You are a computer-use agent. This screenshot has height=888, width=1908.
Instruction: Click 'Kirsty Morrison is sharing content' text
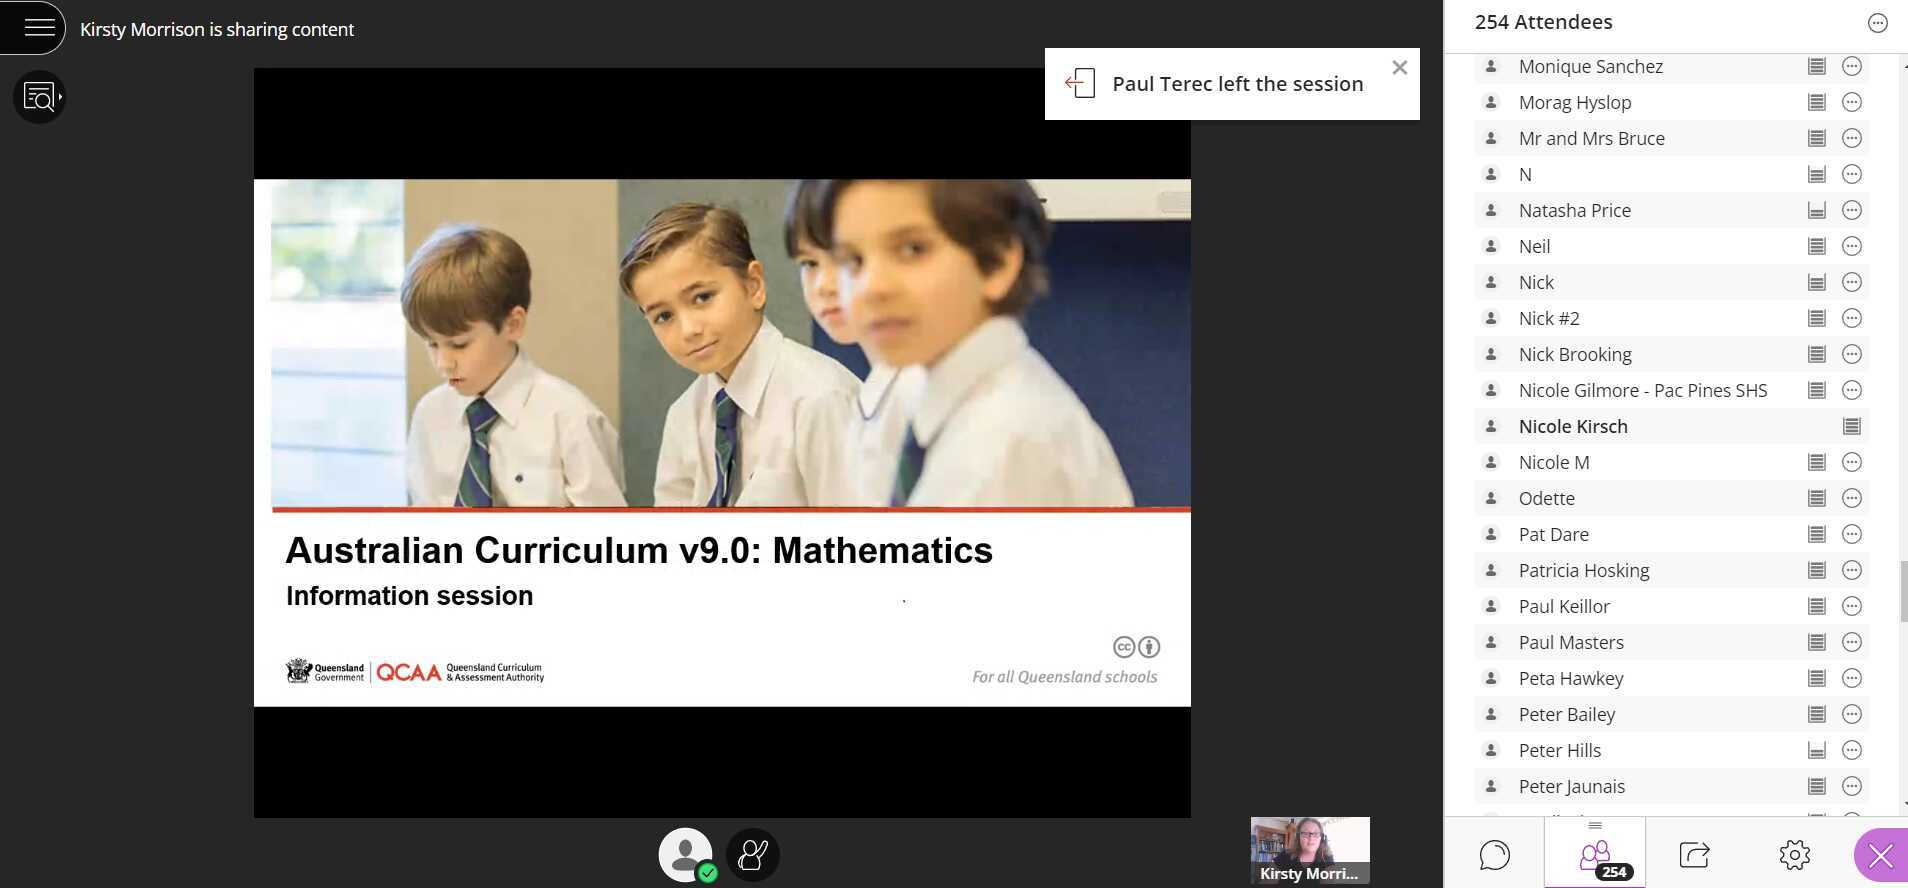pos(217,29)
